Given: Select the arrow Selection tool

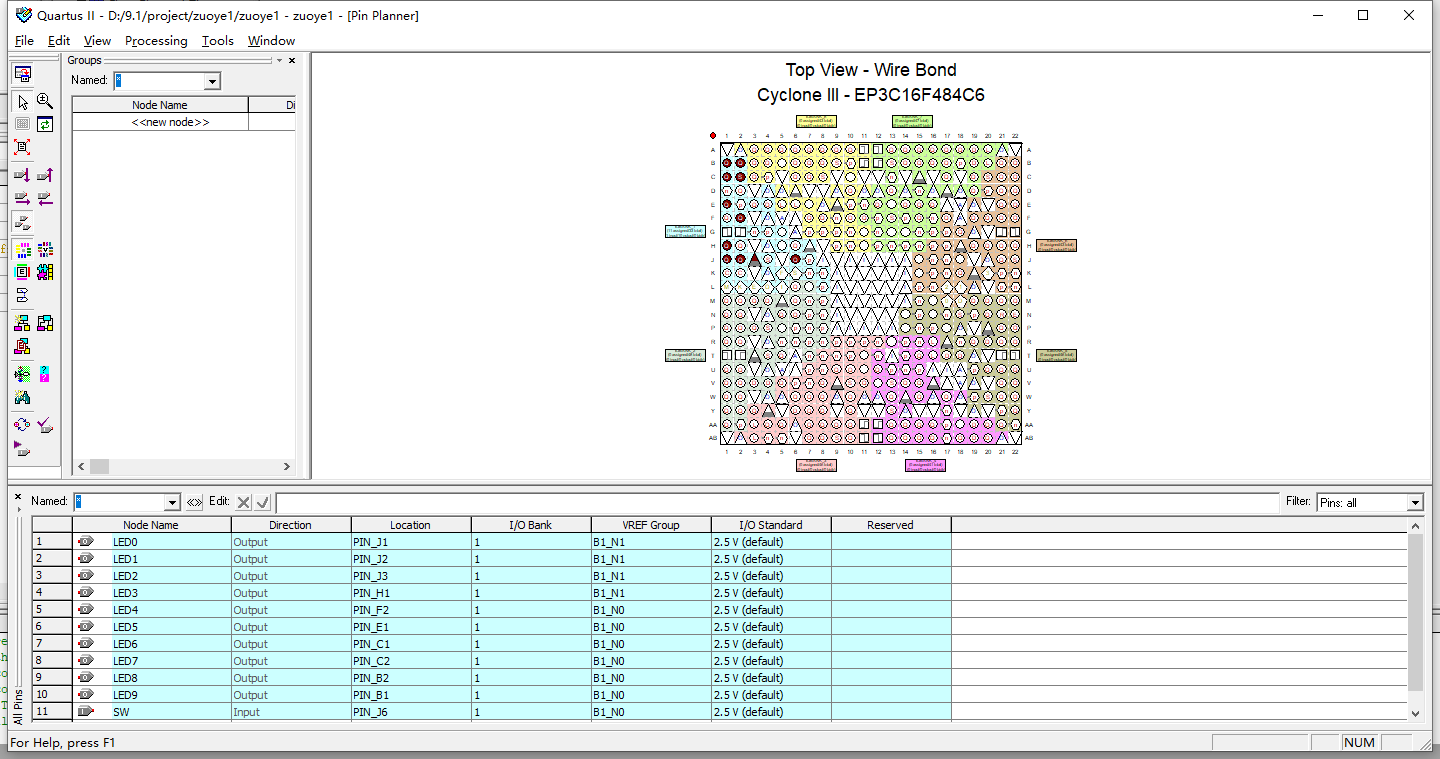Looking at the screenshot, I should (x=22, y=102).
